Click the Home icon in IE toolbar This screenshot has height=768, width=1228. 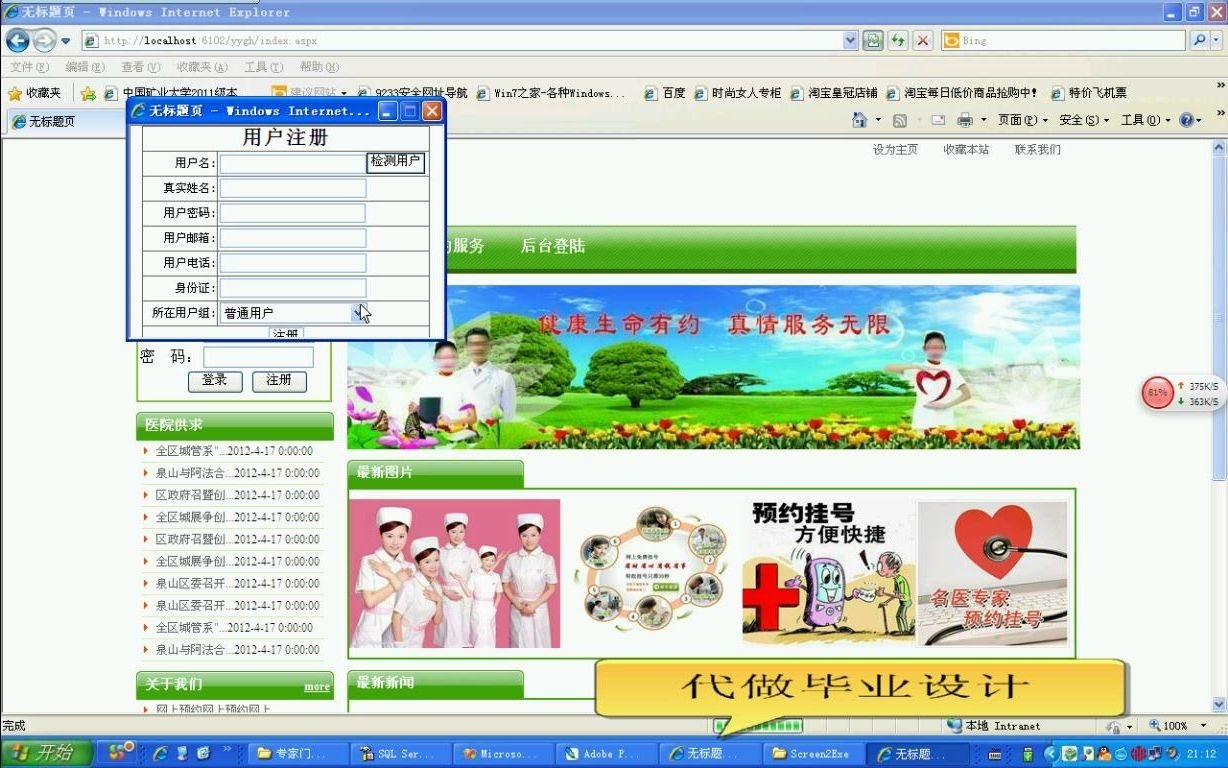pyautogui.click(x=858, y=119)
